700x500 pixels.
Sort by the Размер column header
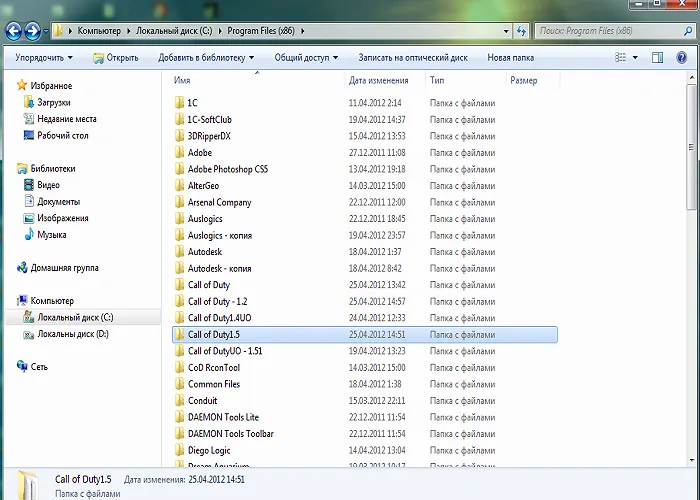pos(524,80)
